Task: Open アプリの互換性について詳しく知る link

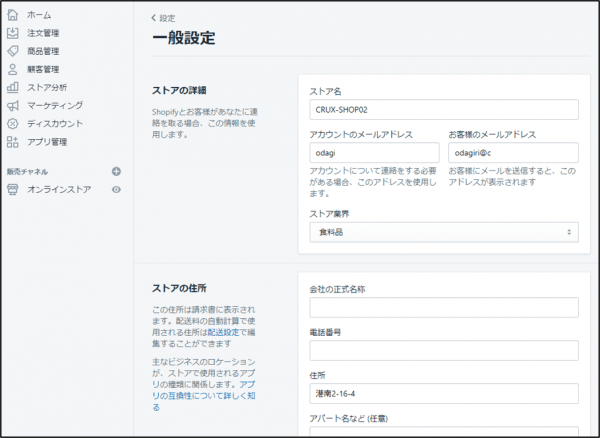Action: (x=204, y=396)
